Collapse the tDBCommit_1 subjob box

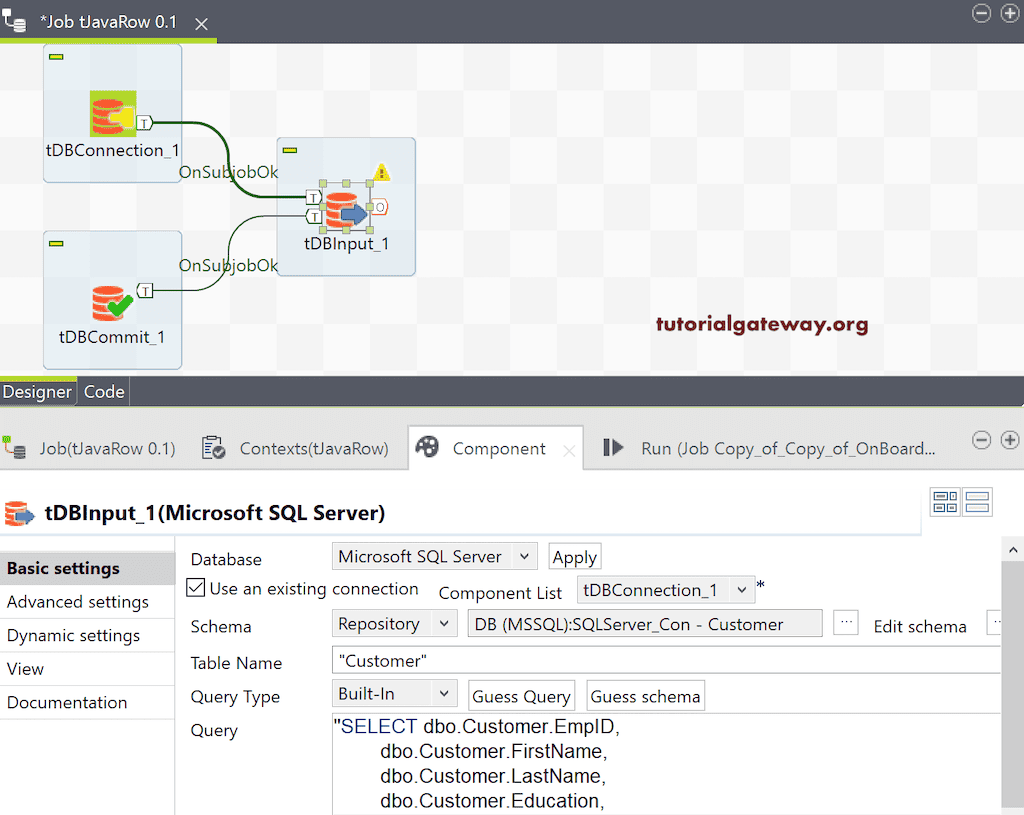point(56,244)
